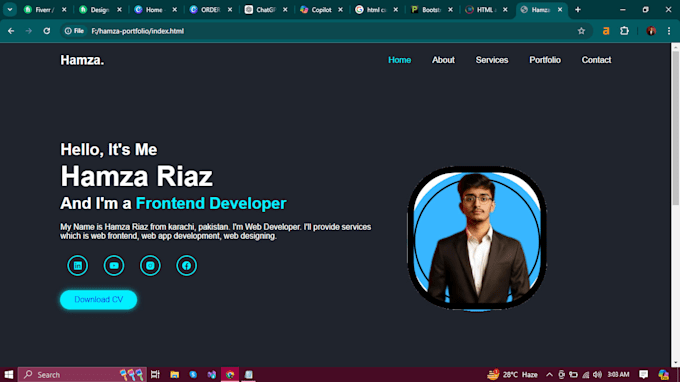
Task: Open Visual Studio from the taskbar
Action: coord(212,374)
